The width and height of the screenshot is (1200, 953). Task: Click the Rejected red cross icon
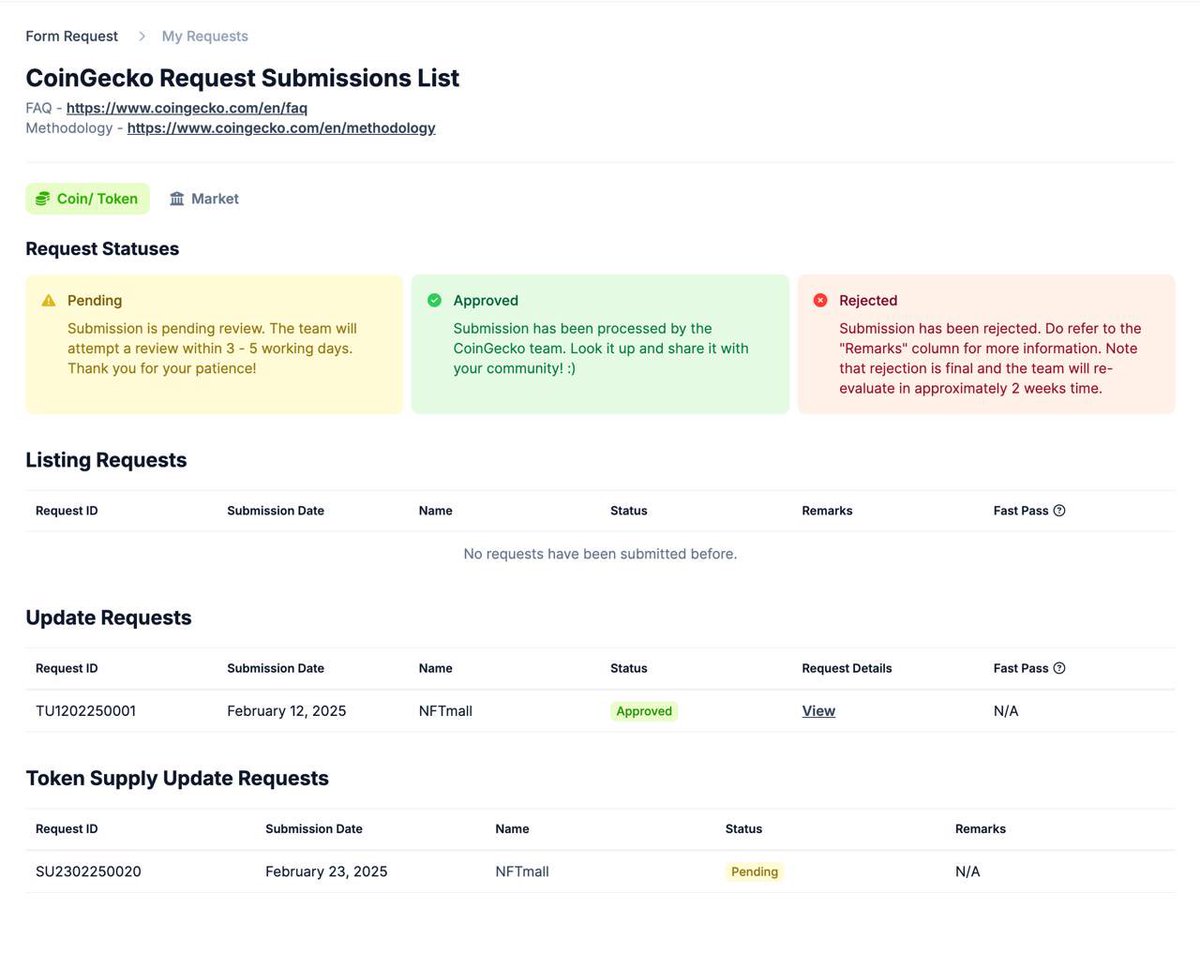point(820,300)
